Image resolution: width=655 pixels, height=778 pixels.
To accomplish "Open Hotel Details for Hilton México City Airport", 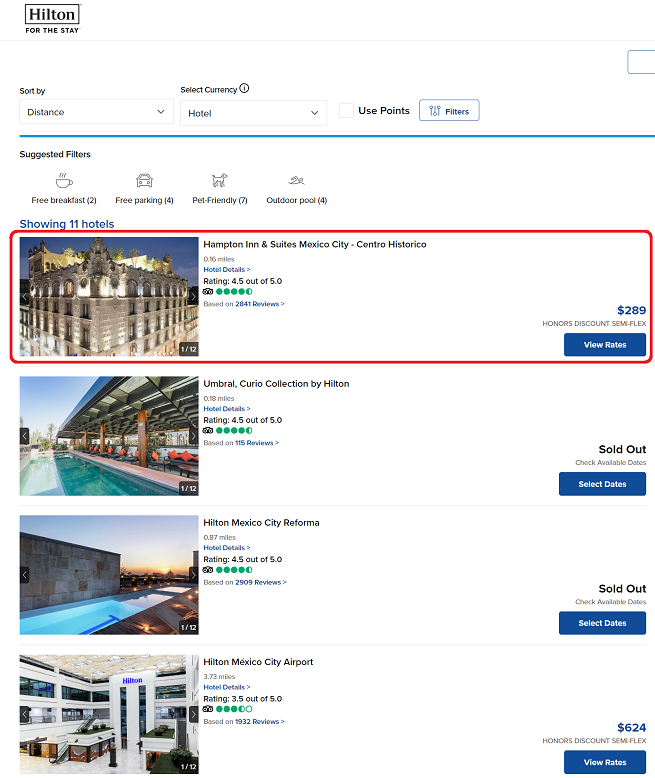I will click(x=227, y=687).
